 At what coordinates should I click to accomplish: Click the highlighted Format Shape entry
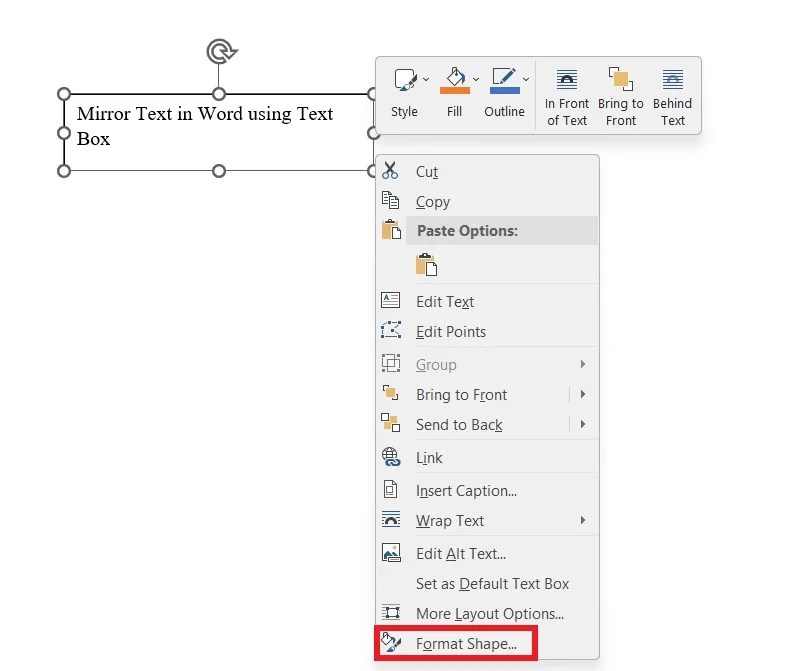point(455,643)
